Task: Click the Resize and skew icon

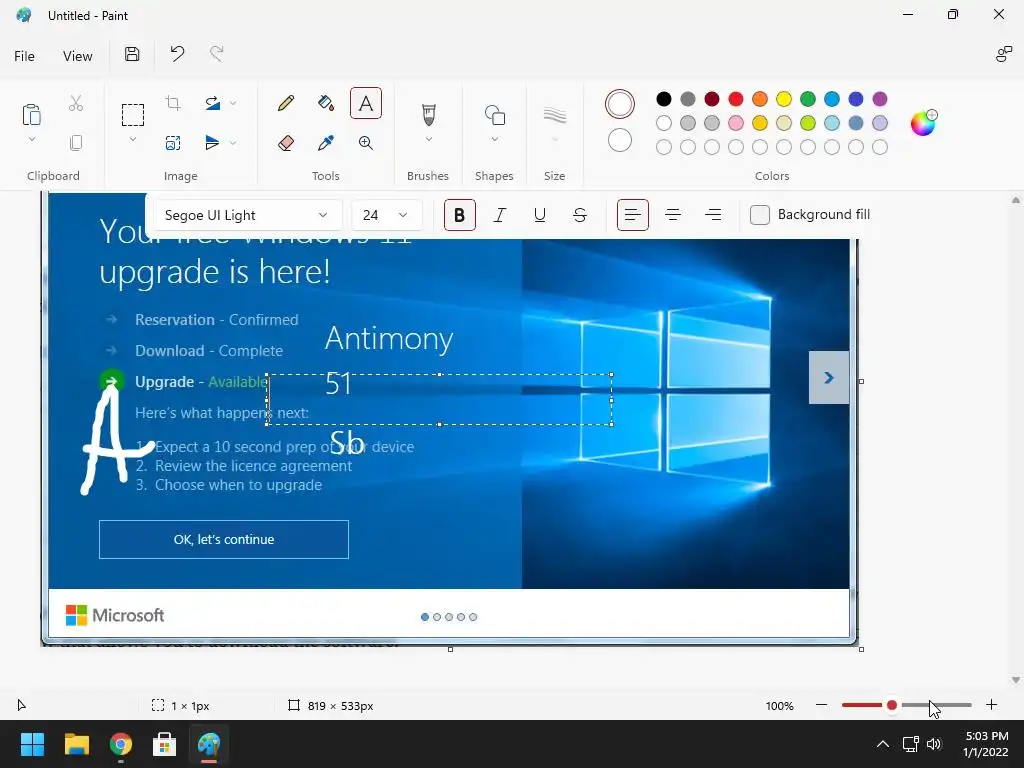Action: pyautogui.click(x=173, y=143)
